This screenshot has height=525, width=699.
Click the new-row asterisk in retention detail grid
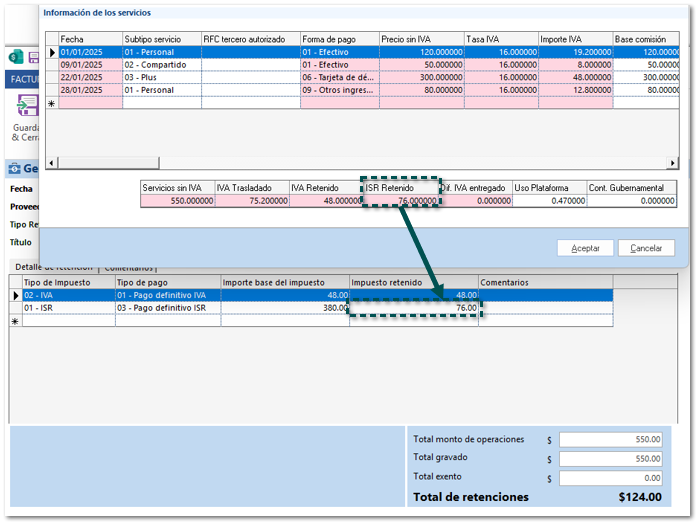(15, 321)
